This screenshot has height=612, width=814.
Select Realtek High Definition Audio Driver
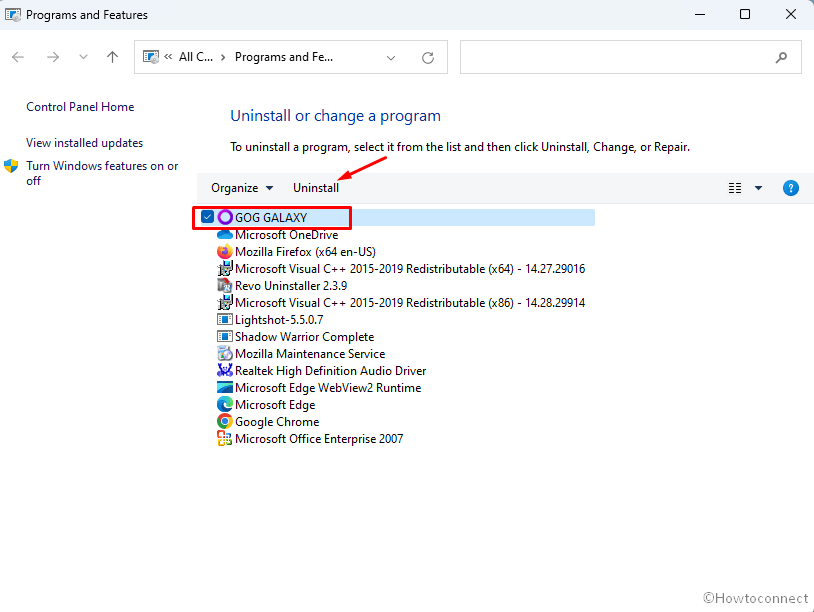(x=330, y=371)
